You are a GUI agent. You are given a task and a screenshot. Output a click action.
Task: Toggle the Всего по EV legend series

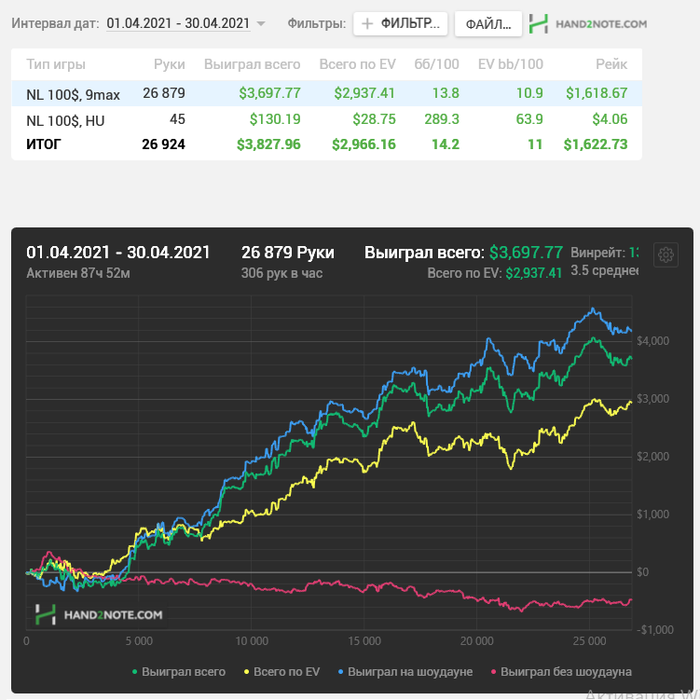pos(282,671)
